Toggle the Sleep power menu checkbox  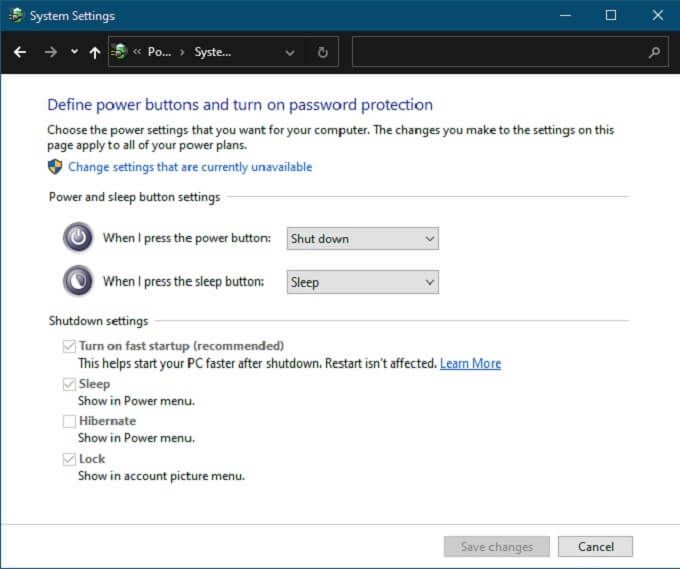tap(69, 384)
